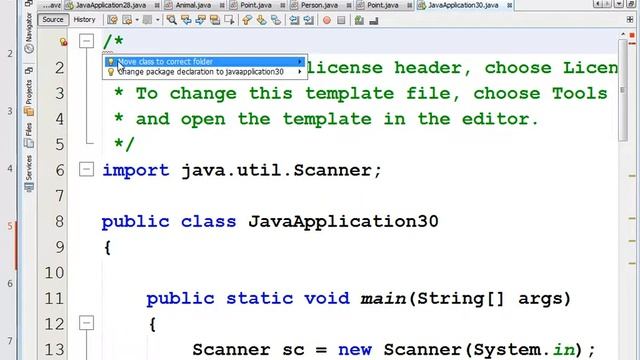Click line number 7 in gutter
The height and width of the screenshot is (360, 640).
coord(60,196)
